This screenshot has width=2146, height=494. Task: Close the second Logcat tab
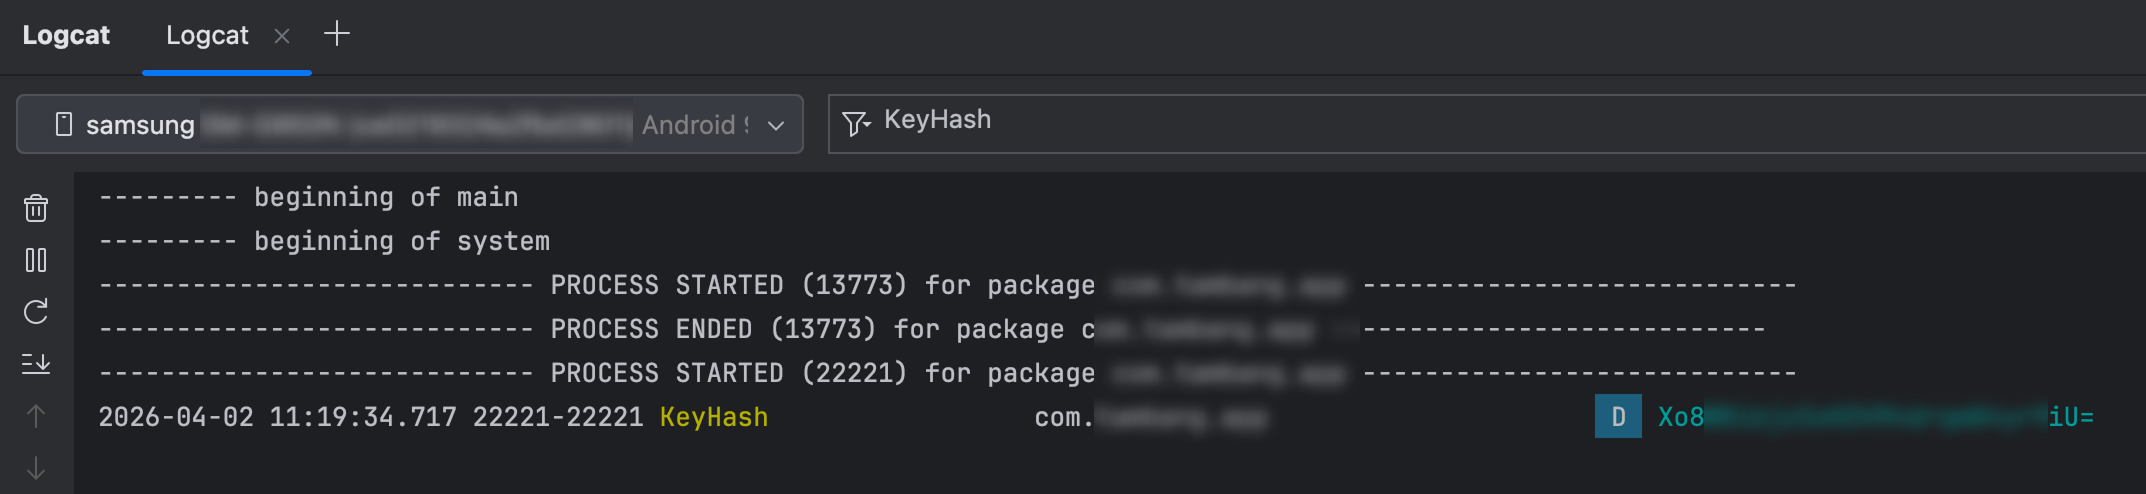tap(282, 36)
